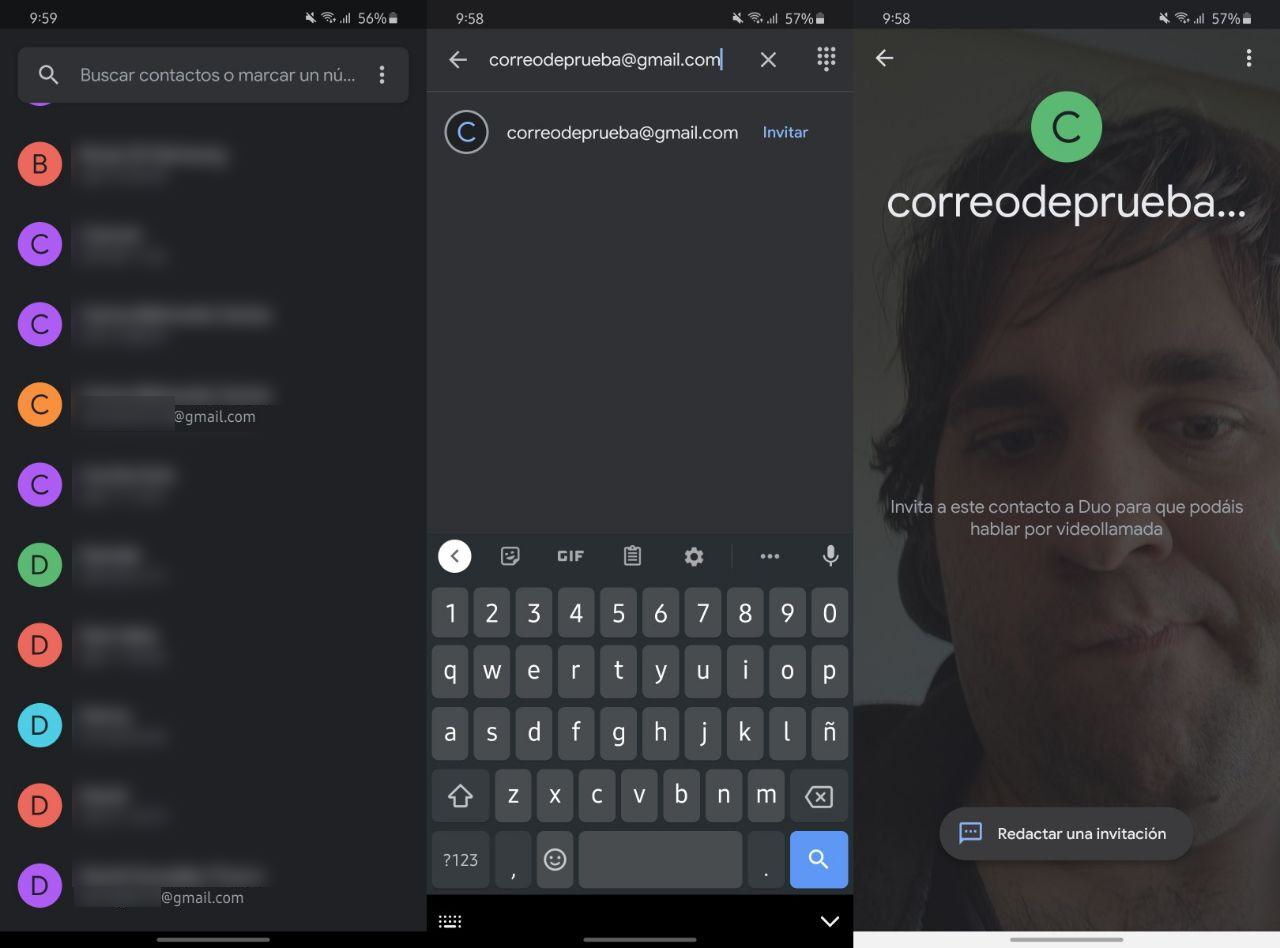Switch to the ?123 symbols layout
1280x948 pixels.
(461, 860)
